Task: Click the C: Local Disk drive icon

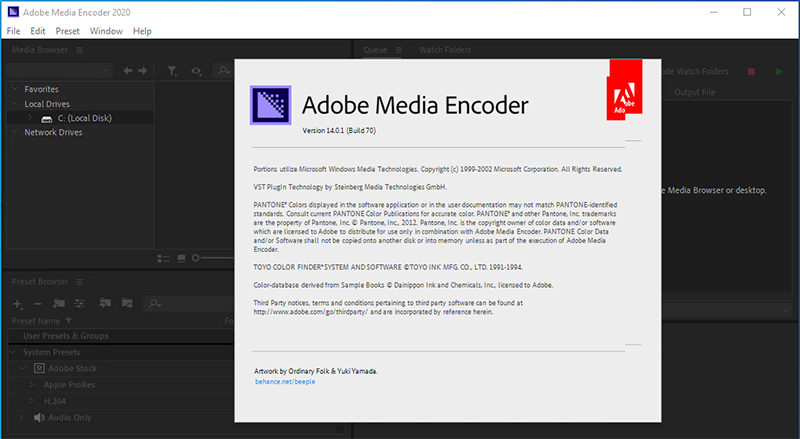Action: 47,119
